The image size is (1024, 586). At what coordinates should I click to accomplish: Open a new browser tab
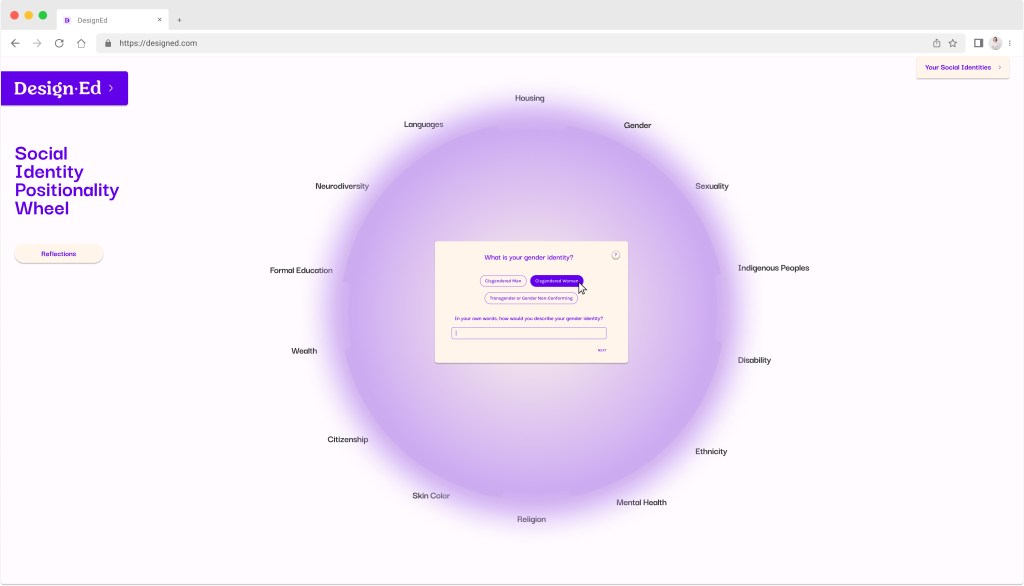point(179,19)
